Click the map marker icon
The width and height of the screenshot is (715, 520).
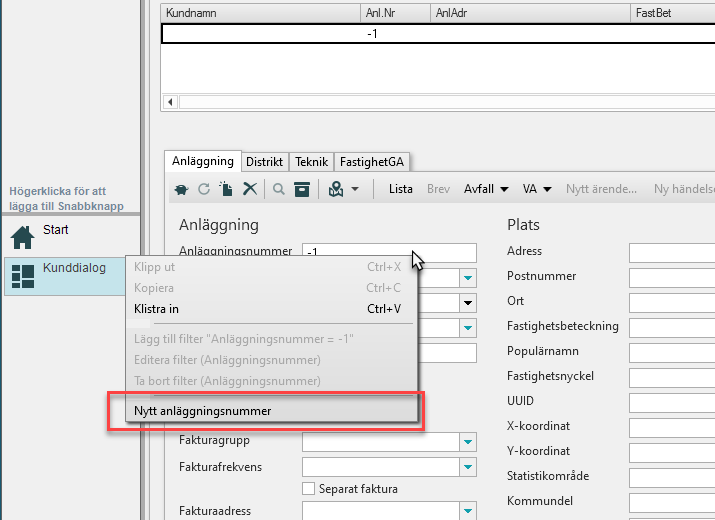coord(337,188)
